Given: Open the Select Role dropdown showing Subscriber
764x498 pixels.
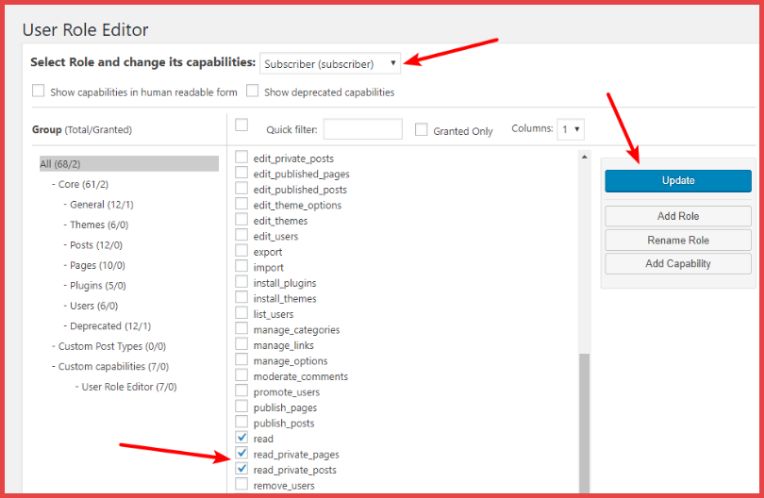Looking at the screenshot, I should (330, 63).
